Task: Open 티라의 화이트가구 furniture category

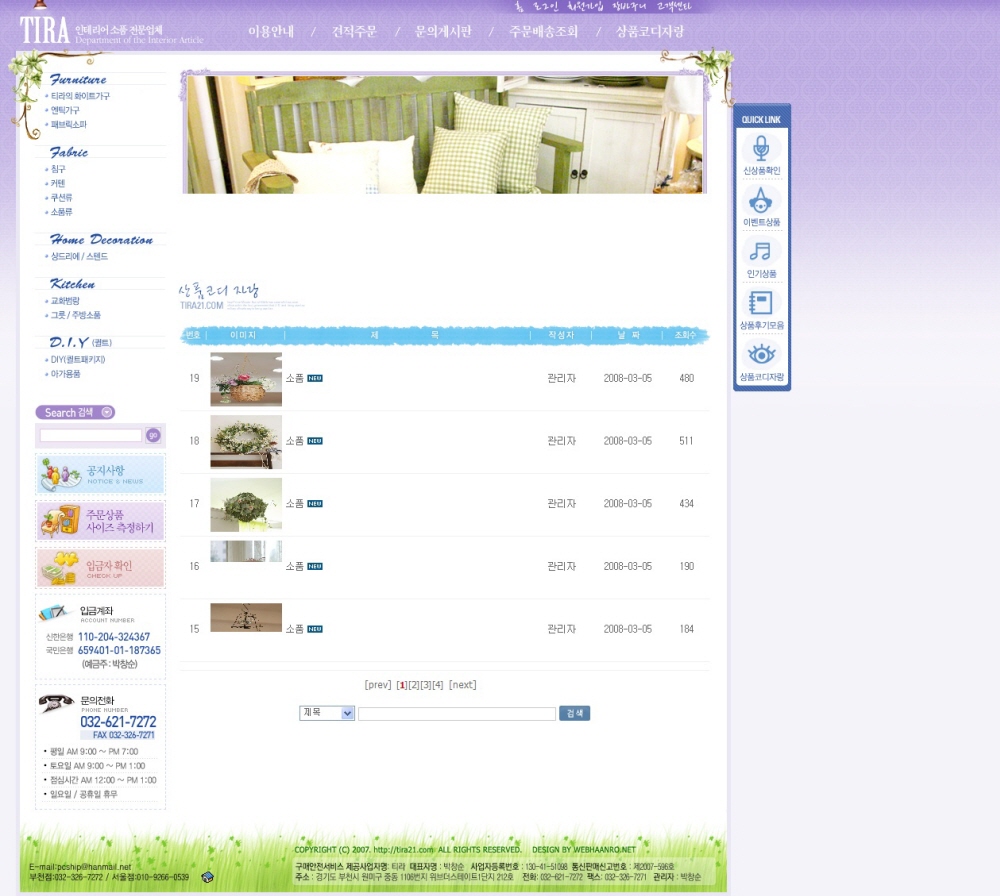Action: (80, 96)
